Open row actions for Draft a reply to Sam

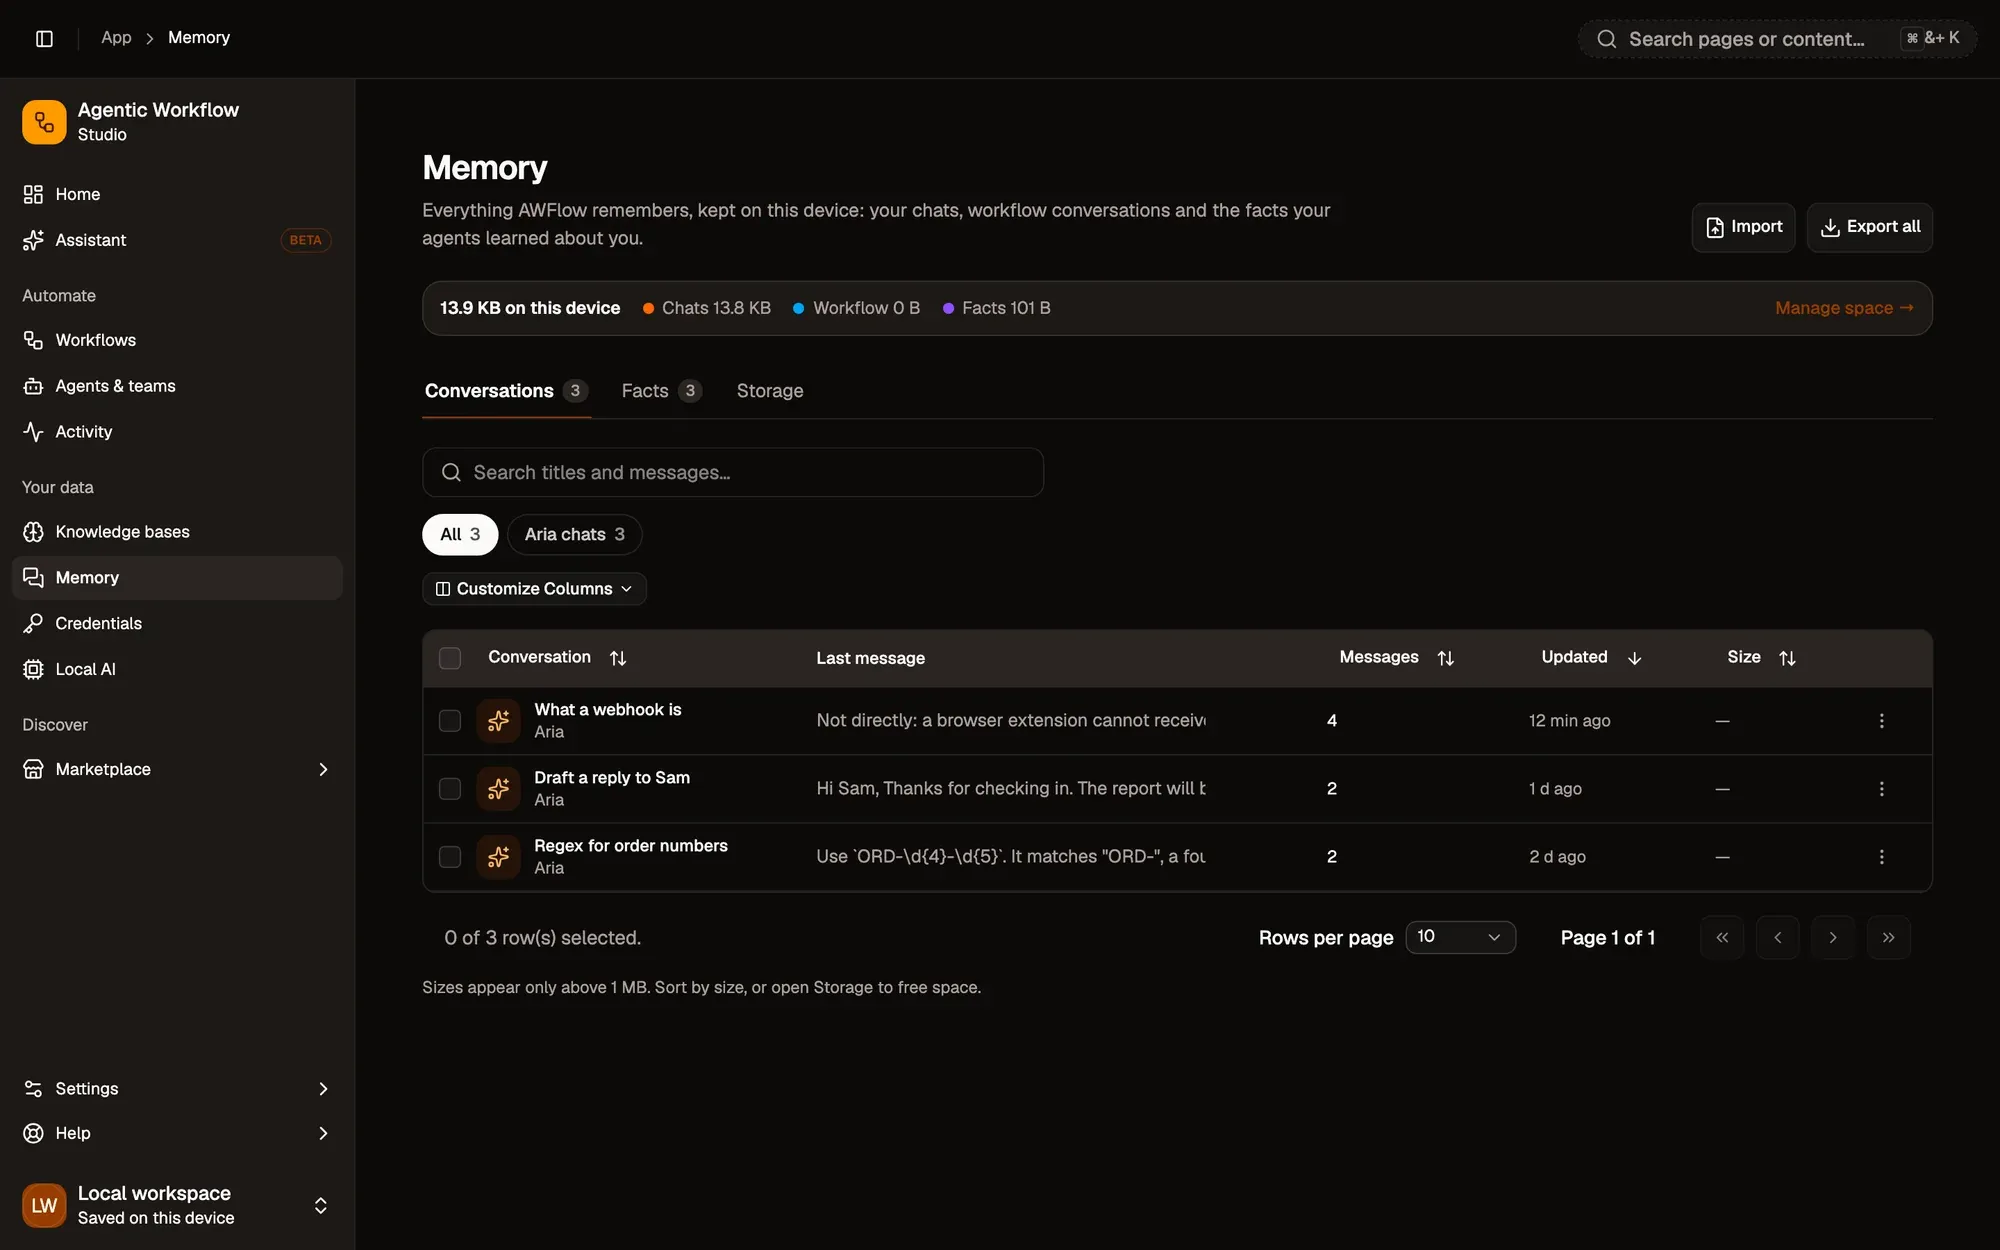click(x=1881, y=789)
